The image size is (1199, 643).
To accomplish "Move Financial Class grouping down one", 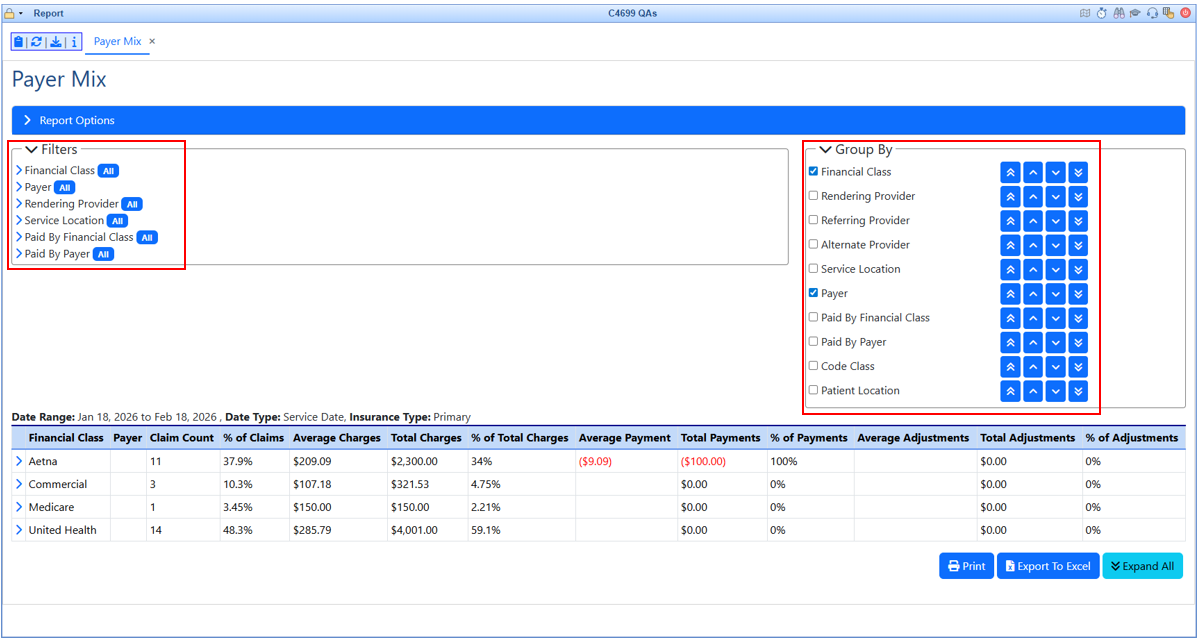I will pos(1055,173).
